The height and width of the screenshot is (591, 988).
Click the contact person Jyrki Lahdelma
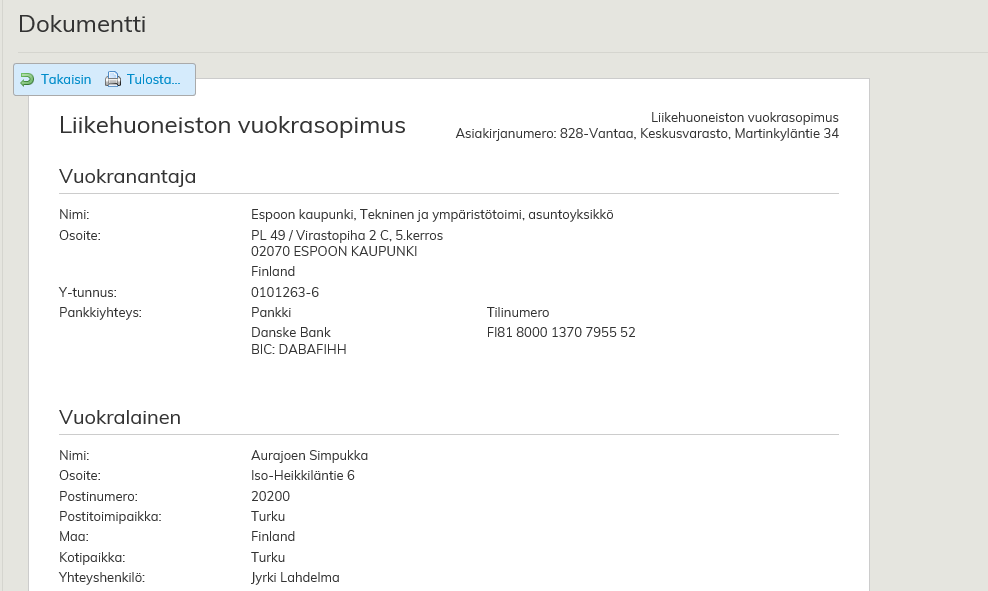pyautogui.click(x=295, y=577)
